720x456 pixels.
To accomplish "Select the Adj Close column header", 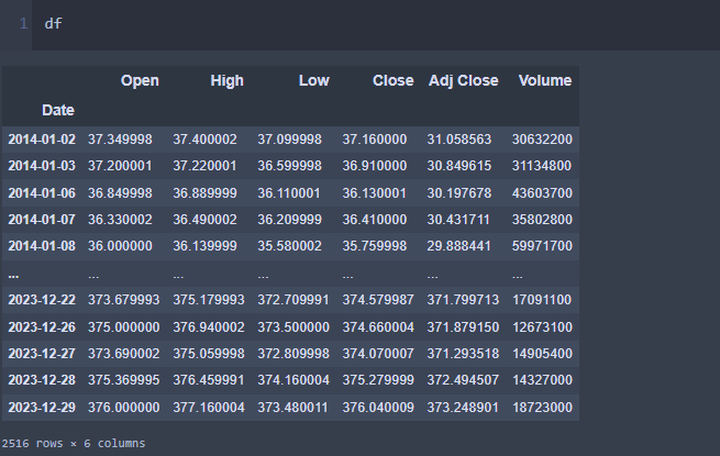I will (463, 81).
